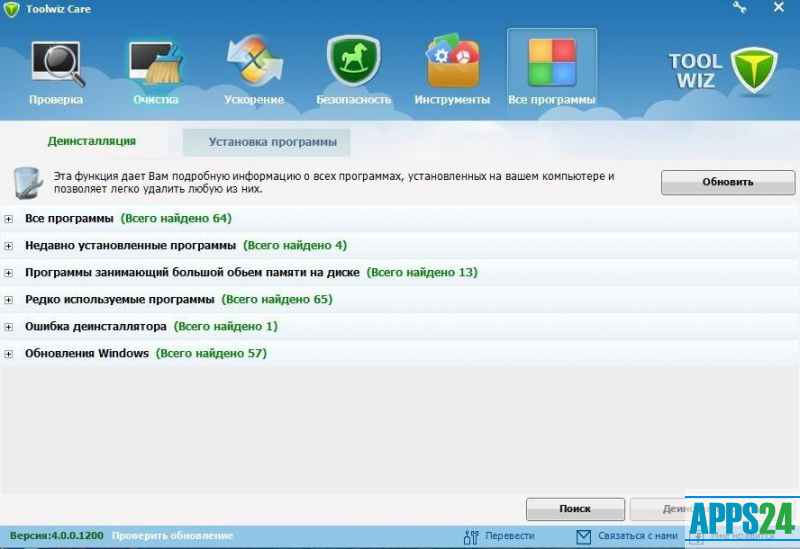
Task: Click the recycle bin uninstall icon
Action: (x=28, y=183)
